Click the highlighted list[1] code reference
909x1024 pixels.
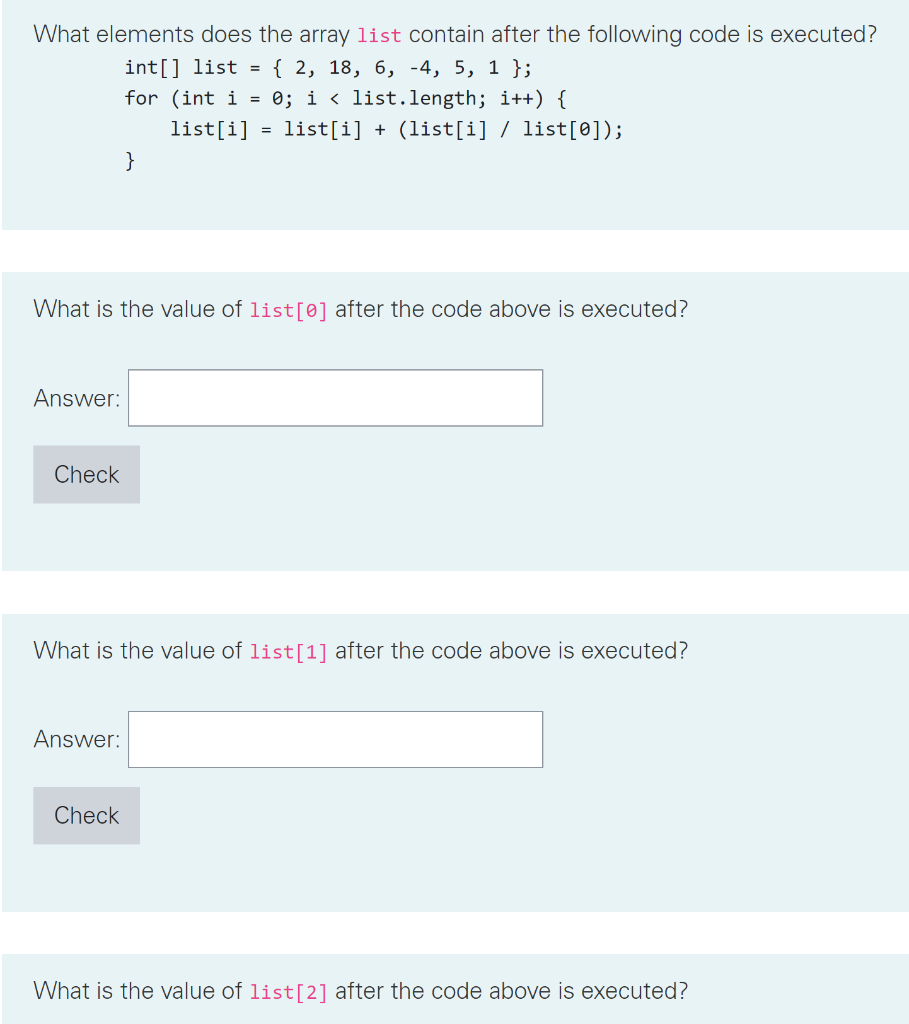[287, 651]
